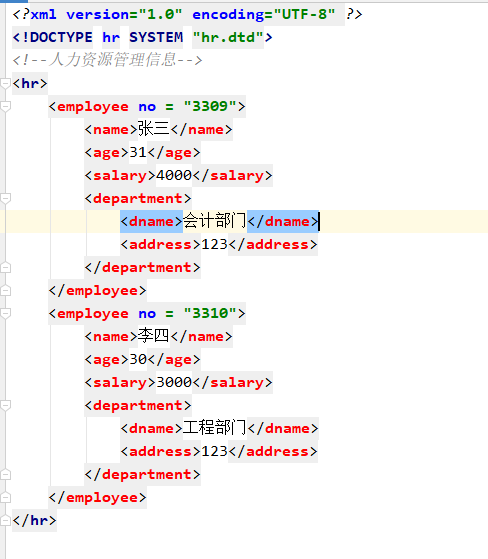Click the first </employee> closing tag
Image resolution: width=488 pixels, height=559 pixels.
(98, 291)
